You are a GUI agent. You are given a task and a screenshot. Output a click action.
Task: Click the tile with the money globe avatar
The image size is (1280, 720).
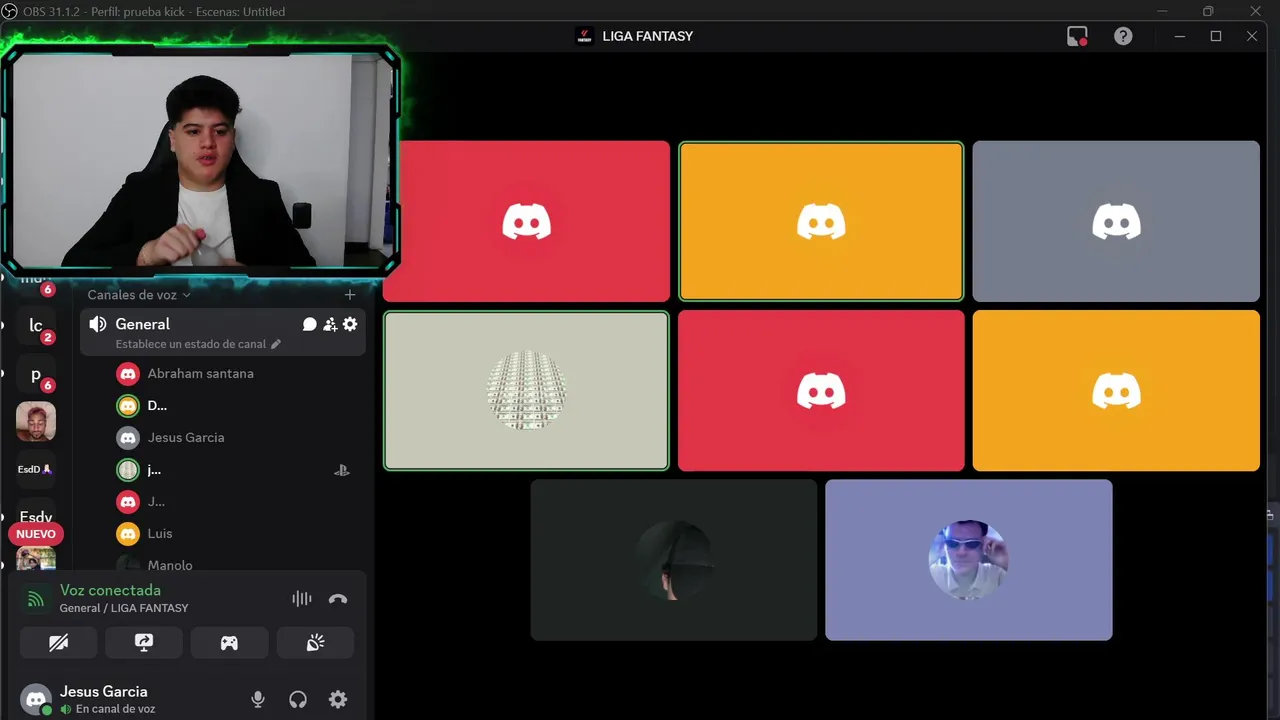tap(526, 390)
